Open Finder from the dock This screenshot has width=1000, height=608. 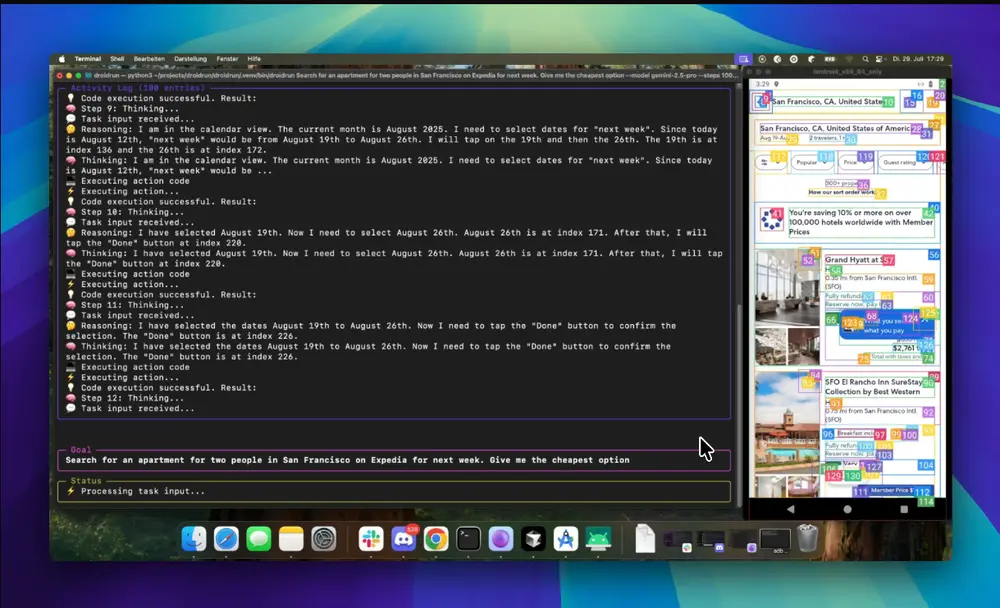click(193, 539)
